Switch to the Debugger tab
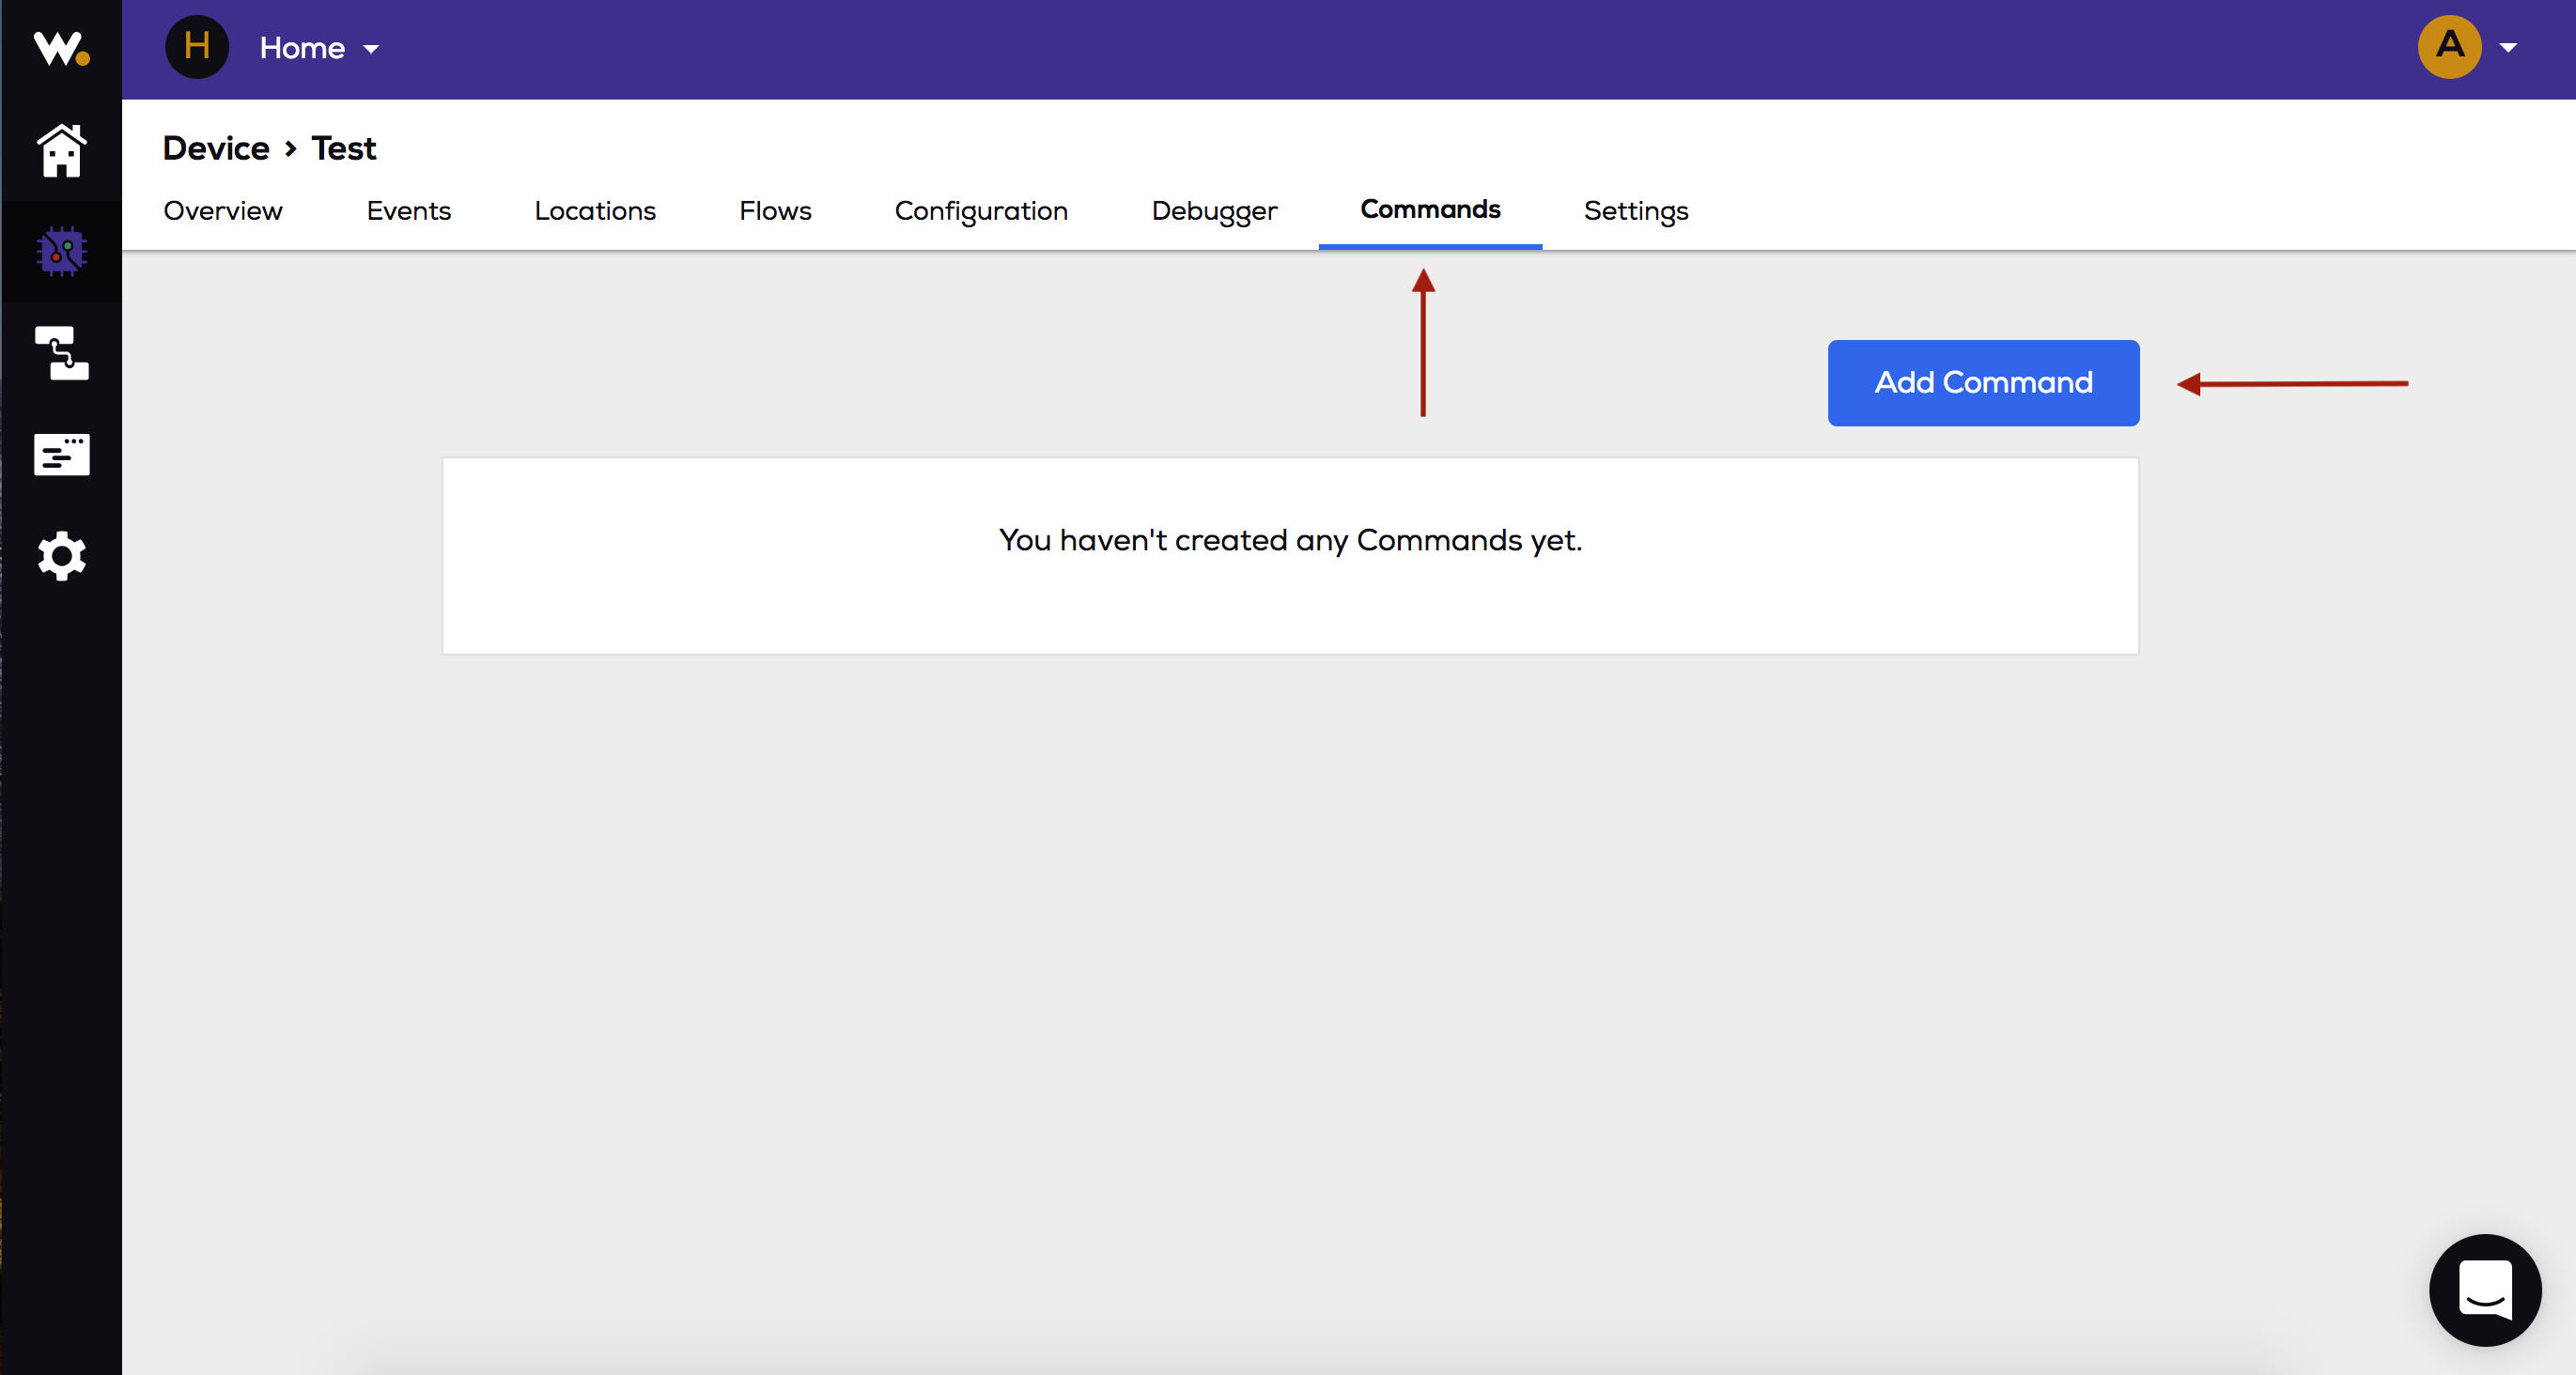Image resolution: width=2576 pixels, height=1375 pixels. coord(1214,211)
